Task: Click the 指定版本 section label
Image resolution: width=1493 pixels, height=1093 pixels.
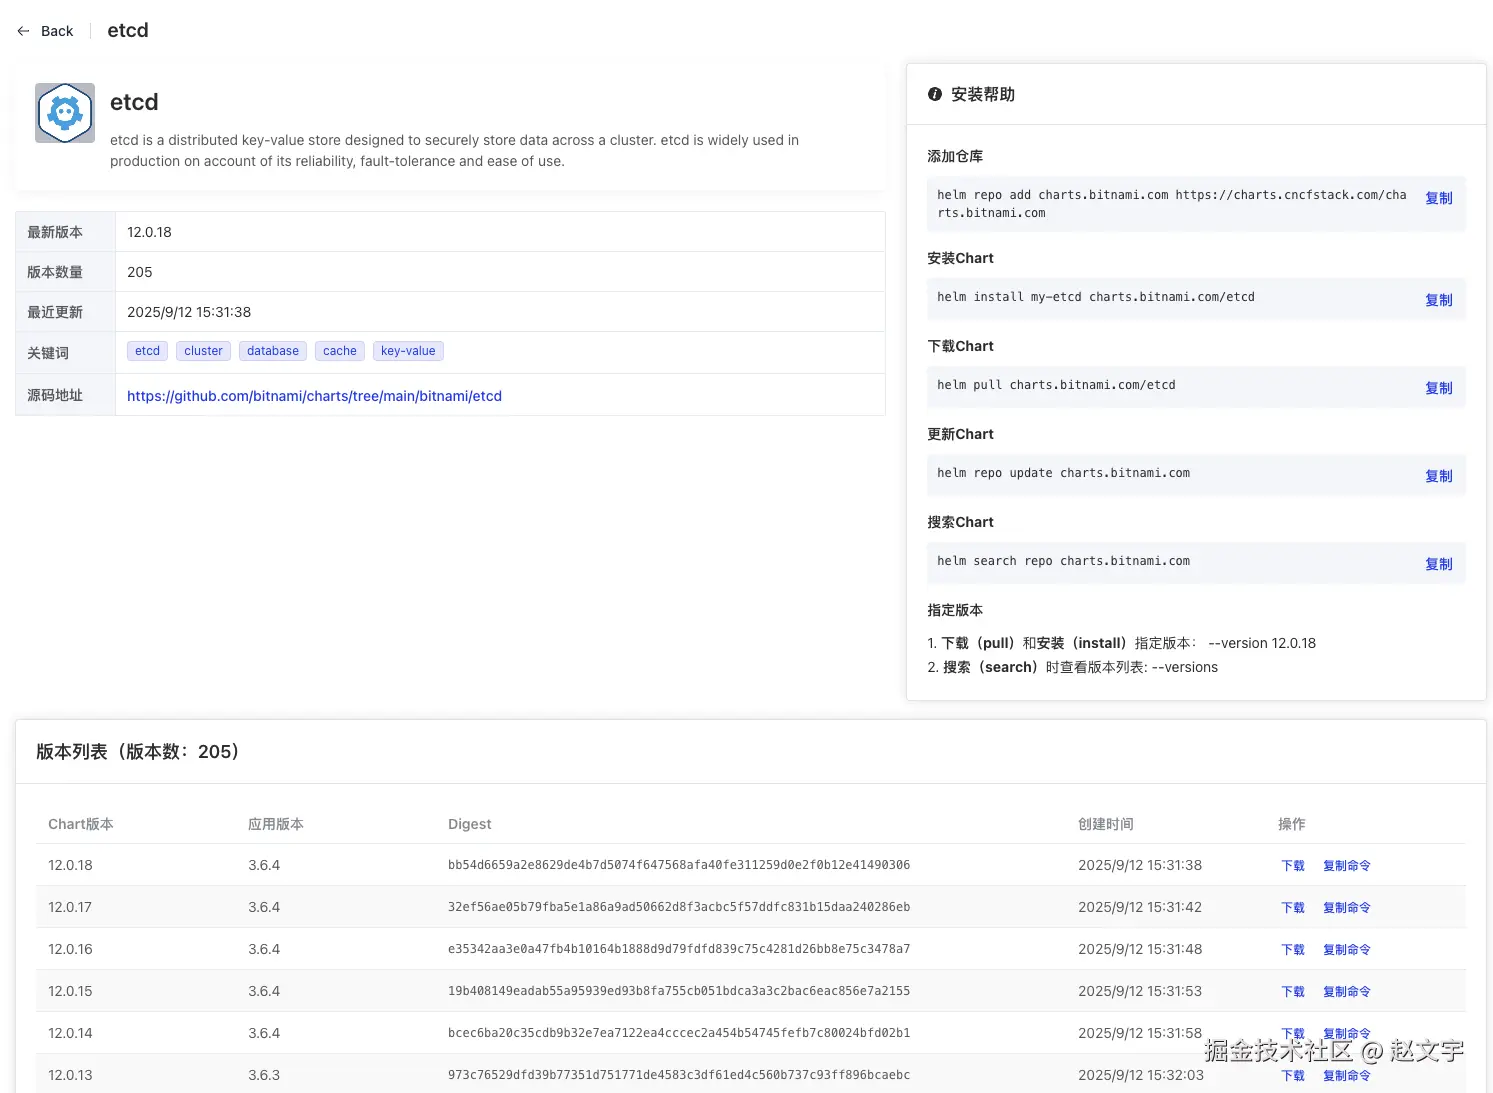Action: (955, 610)
